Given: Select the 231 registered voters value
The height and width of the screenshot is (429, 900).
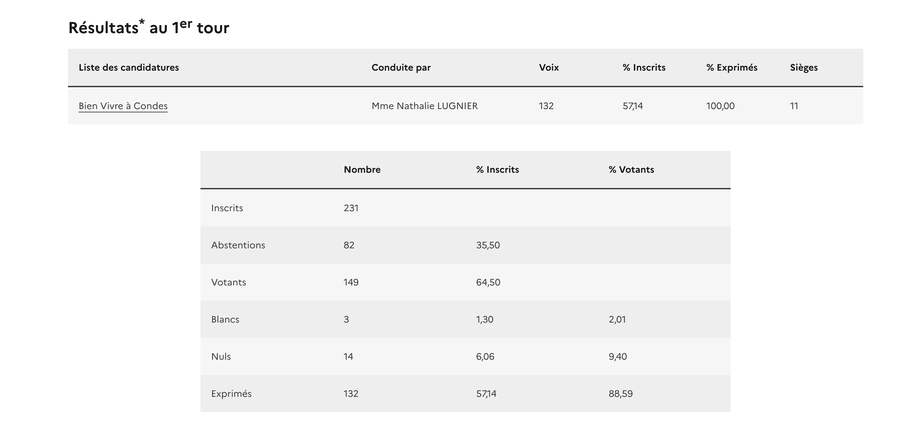Looking at the screenshot, I should pos(351,208).
